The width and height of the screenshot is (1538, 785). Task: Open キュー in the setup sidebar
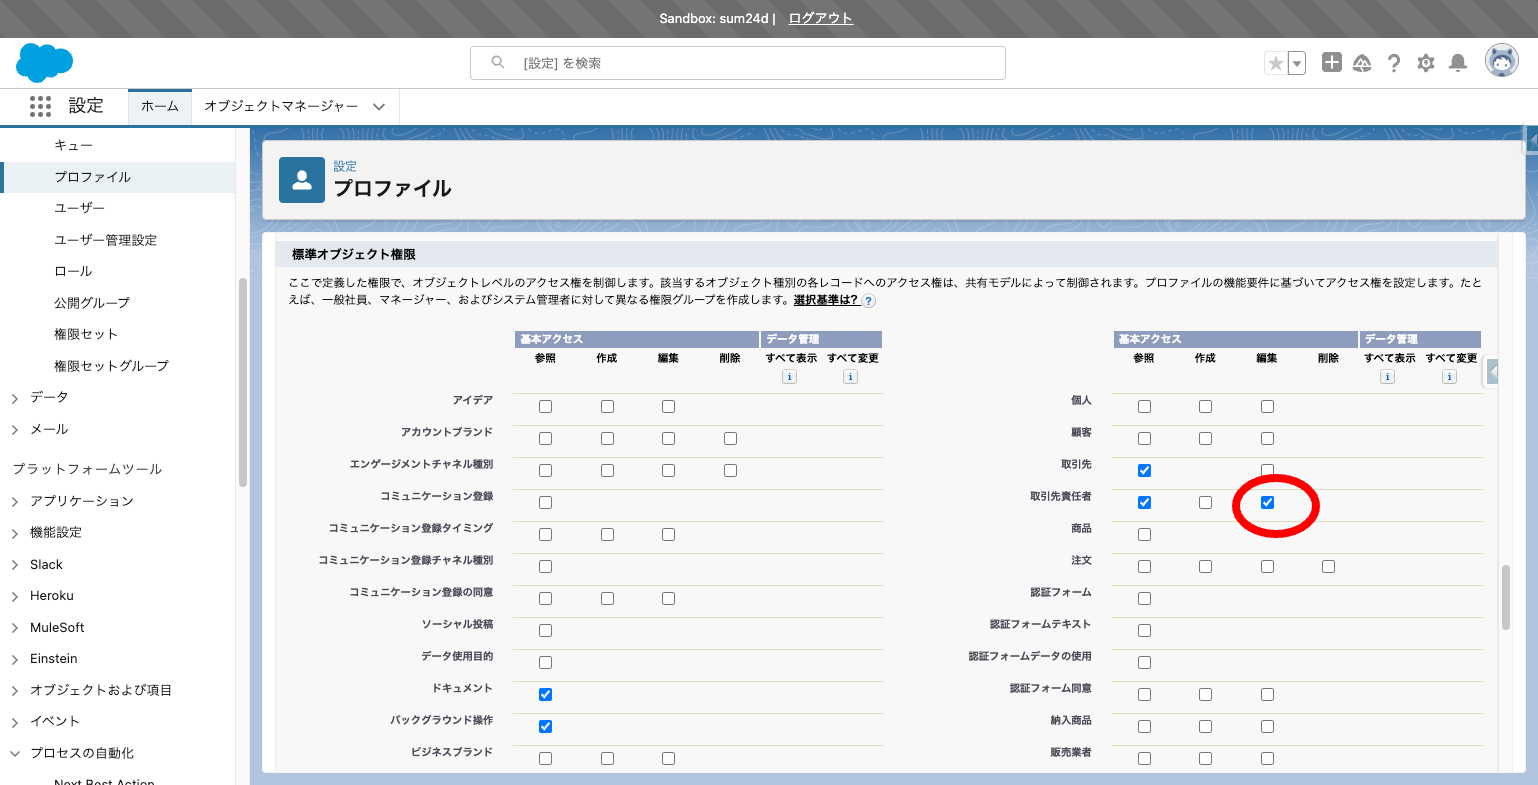[x=74, y=145]
